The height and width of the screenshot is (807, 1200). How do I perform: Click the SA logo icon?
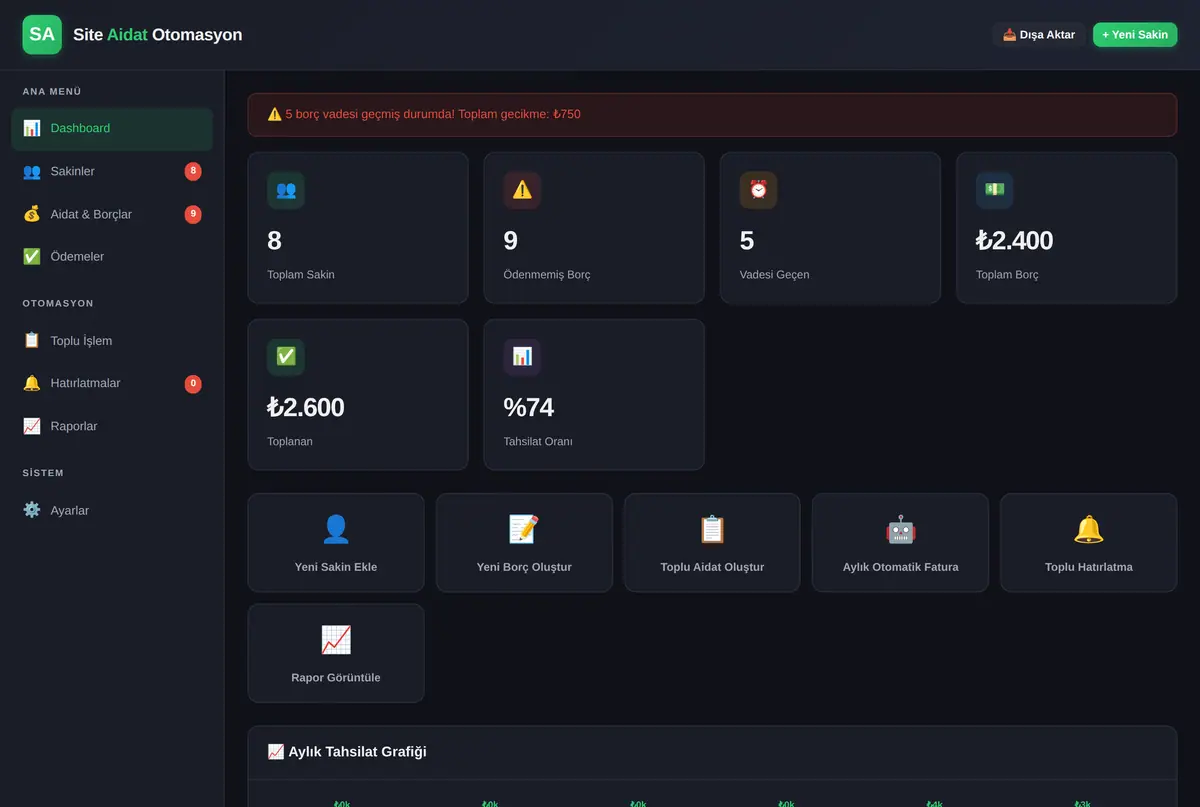[42, 34]
